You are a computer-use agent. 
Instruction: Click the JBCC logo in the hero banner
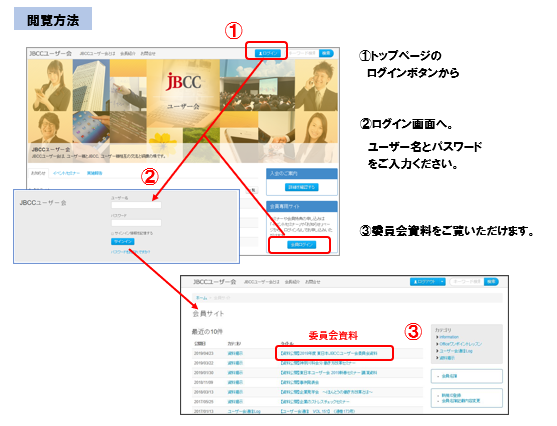[183, 81]
